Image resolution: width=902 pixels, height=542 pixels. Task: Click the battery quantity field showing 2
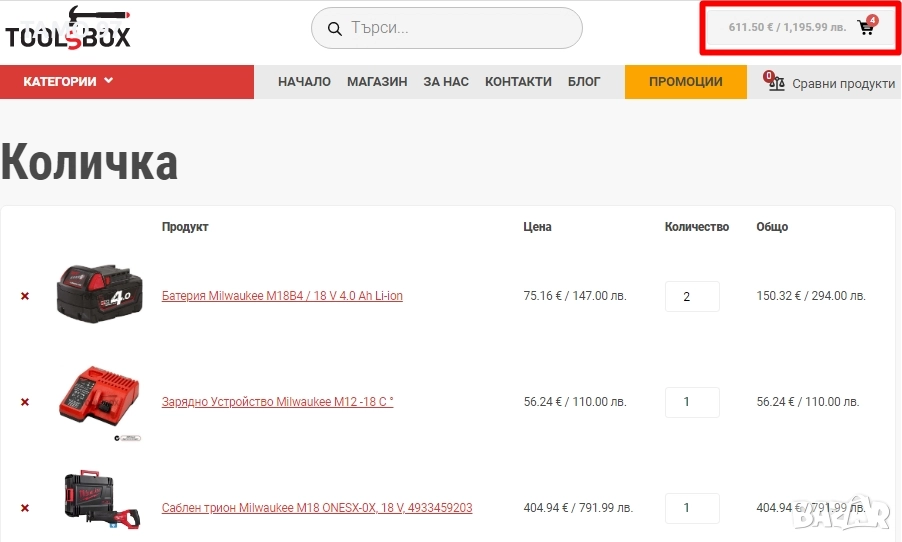point(692,297)
